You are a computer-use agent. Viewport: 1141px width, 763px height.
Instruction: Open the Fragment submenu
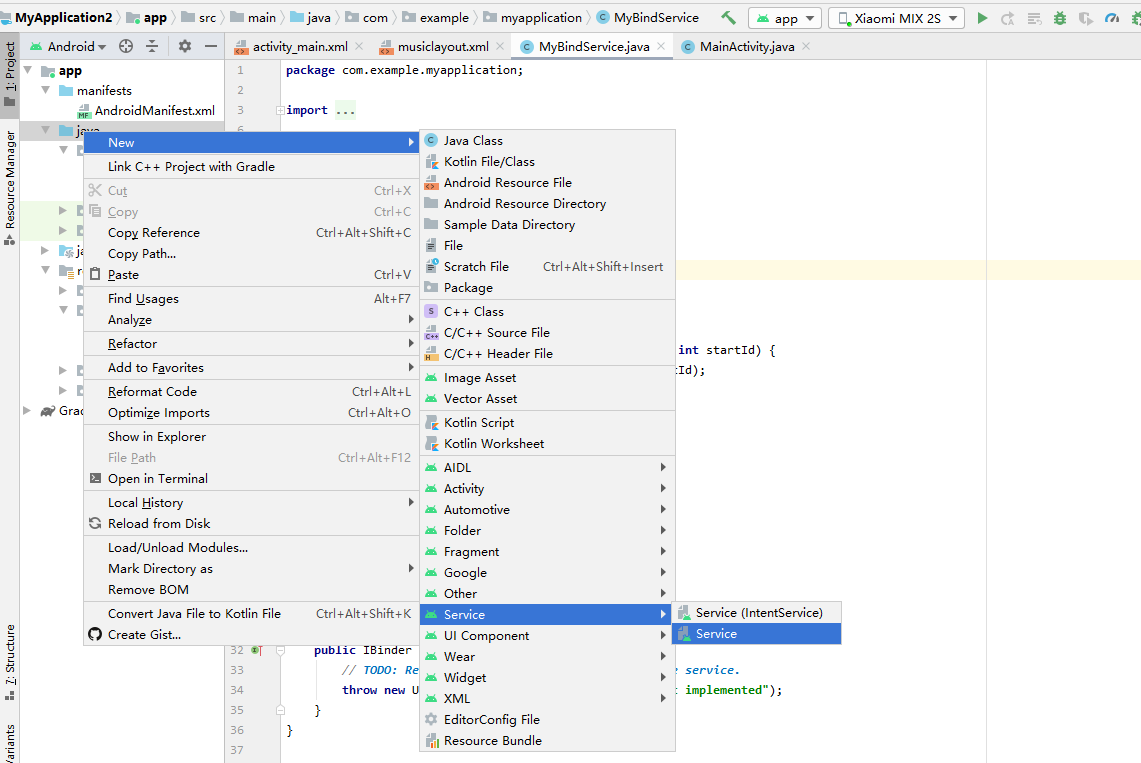point(547,552)
